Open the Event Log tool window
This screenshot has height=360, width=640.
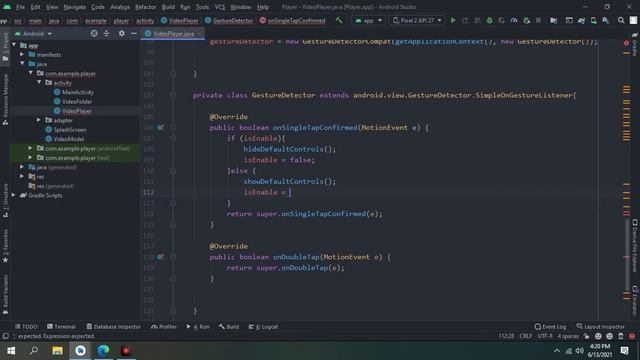[550, 327]
